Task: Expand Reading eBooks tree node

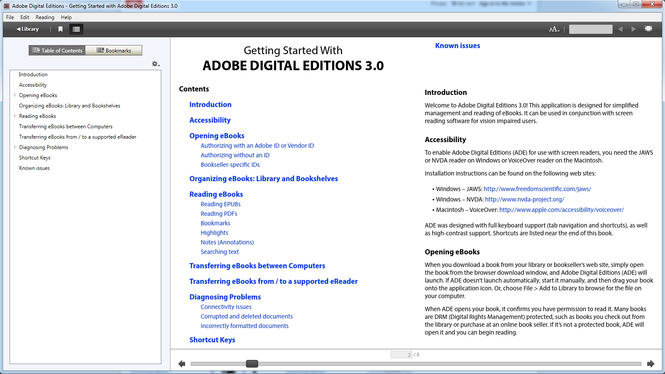Action: point(15,116)
